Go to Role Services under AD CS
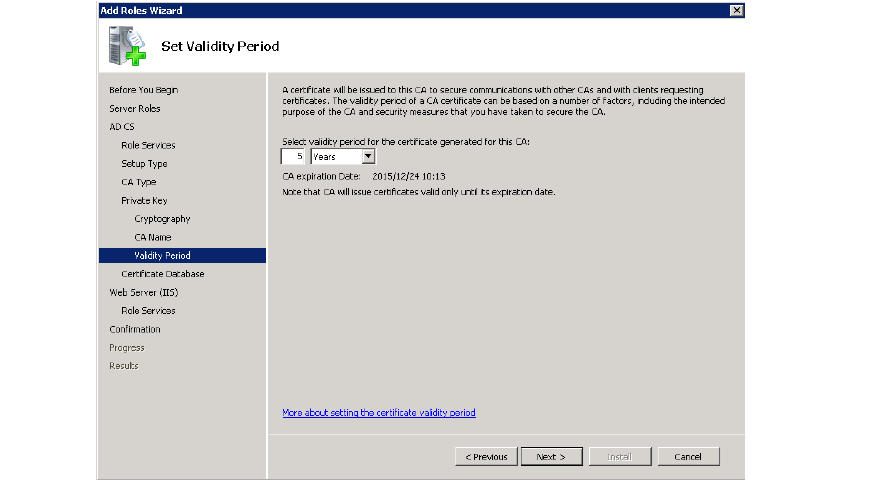 coord(148,145)
